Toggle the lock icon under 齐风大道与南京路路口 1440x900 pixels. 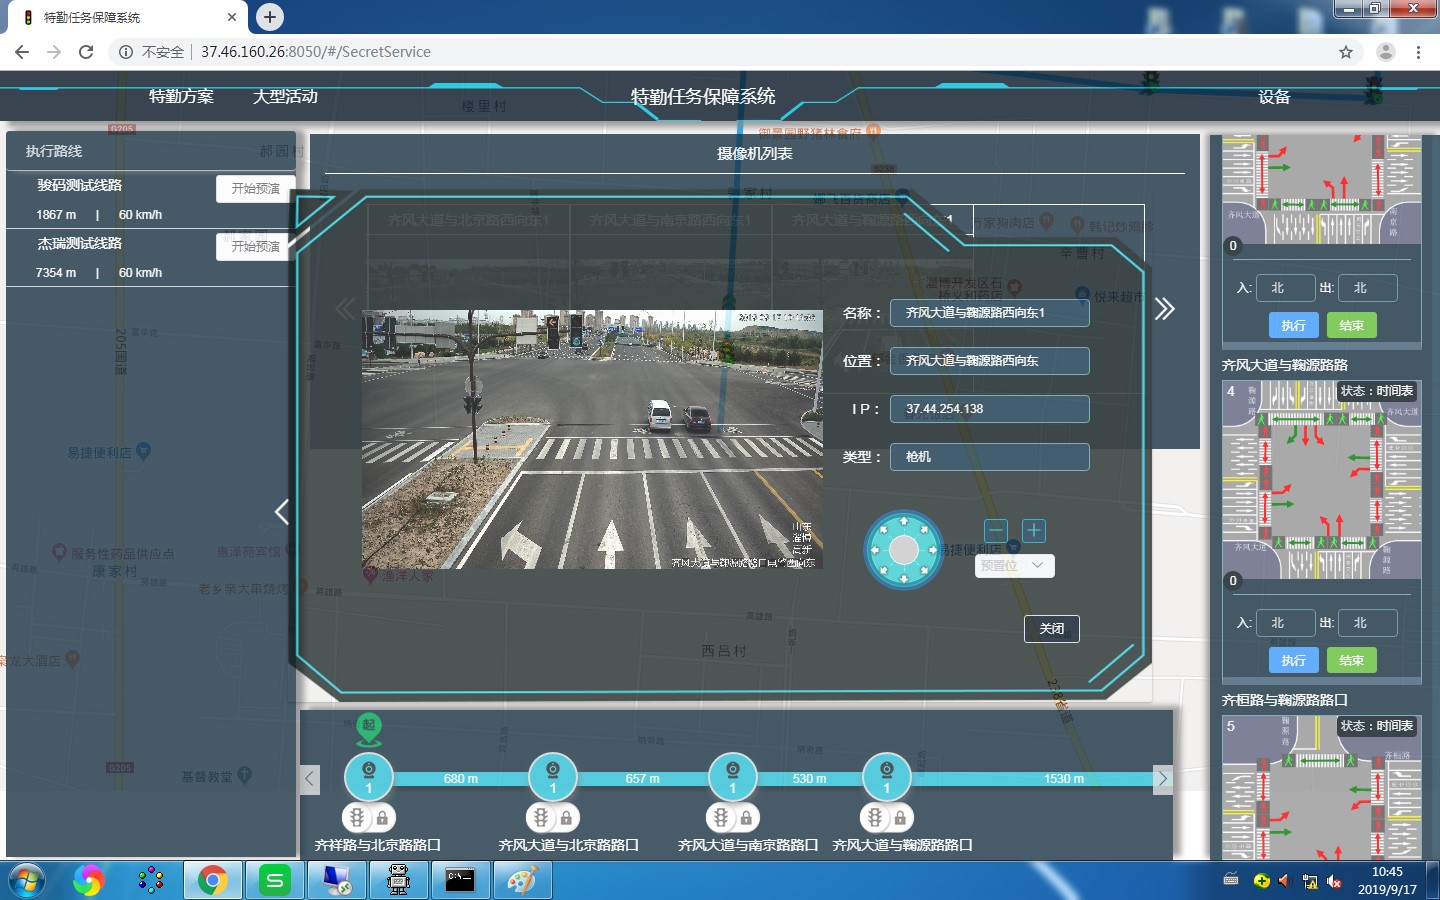click(746, 818)
